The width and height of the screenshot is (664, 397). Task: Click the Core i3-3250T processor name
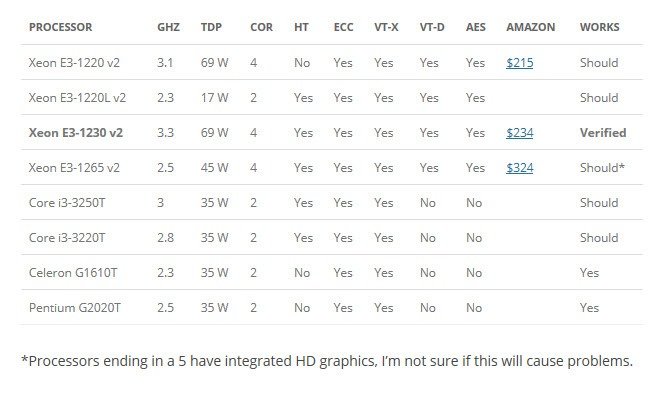[67, 203]
